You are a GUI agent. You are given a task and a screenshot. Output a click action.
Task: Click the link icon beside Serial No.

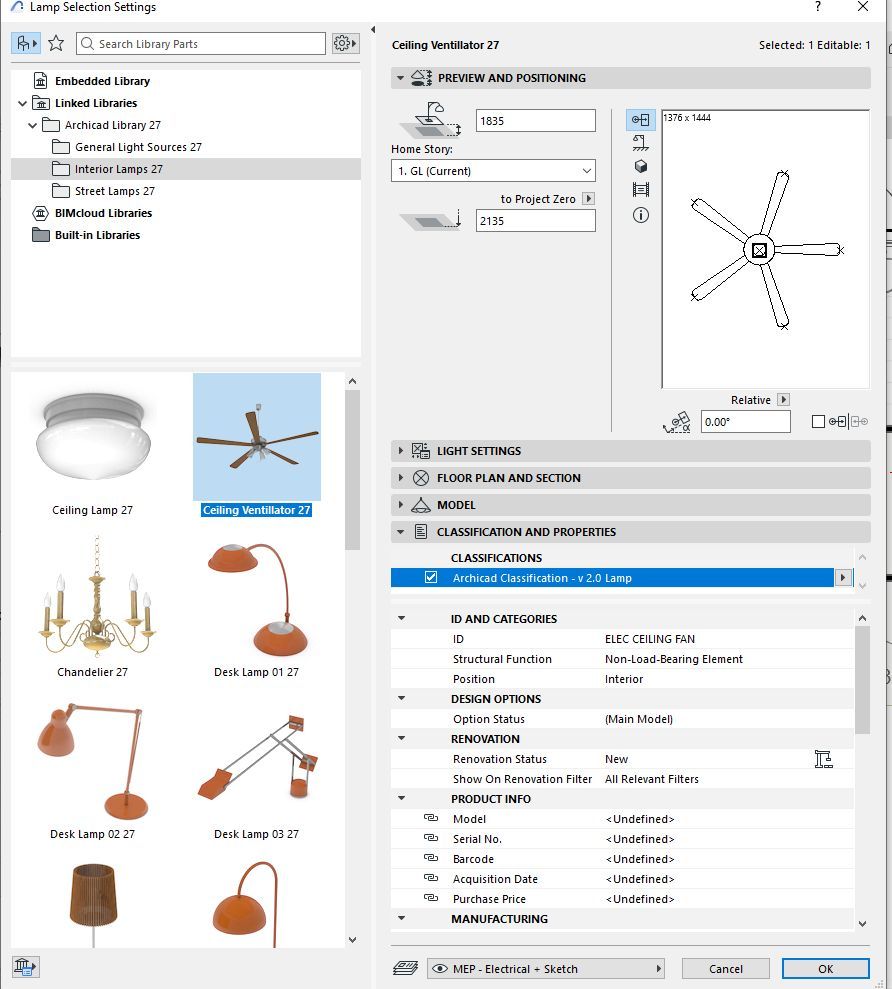pos(431,838)
